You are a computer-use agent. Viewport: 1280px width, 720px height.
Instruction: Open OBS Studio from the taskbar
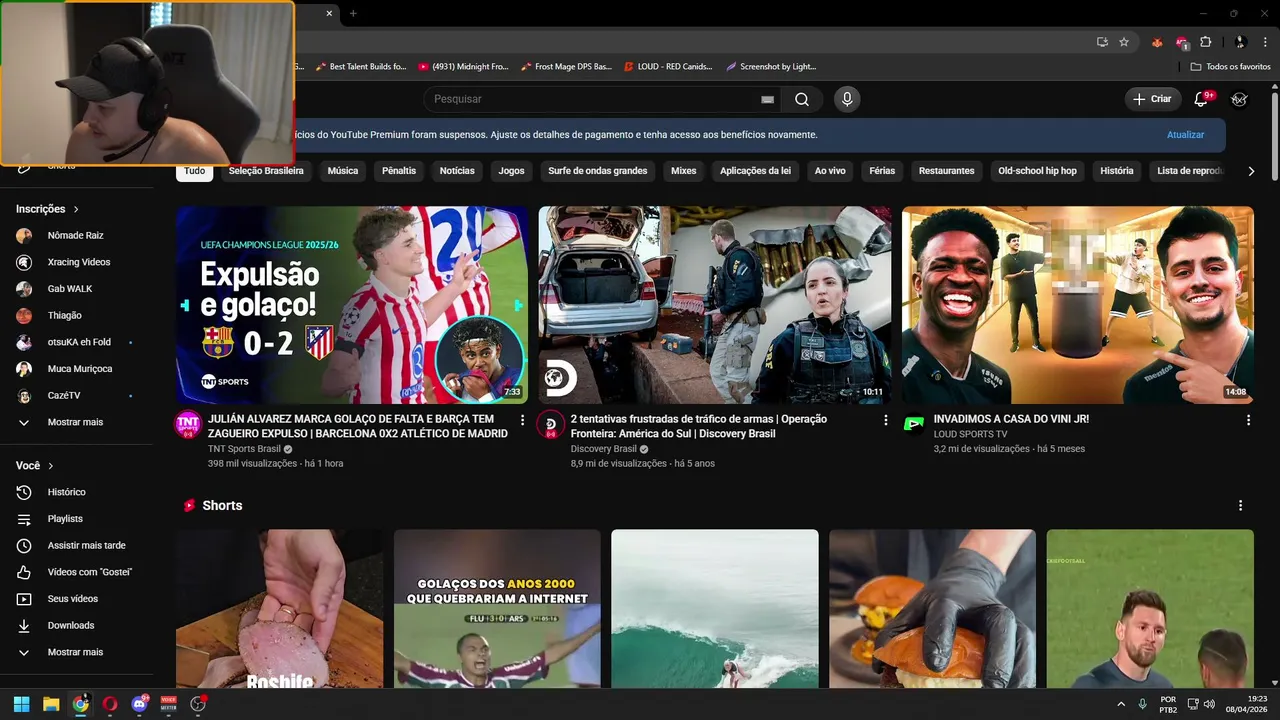click(198, 704)
